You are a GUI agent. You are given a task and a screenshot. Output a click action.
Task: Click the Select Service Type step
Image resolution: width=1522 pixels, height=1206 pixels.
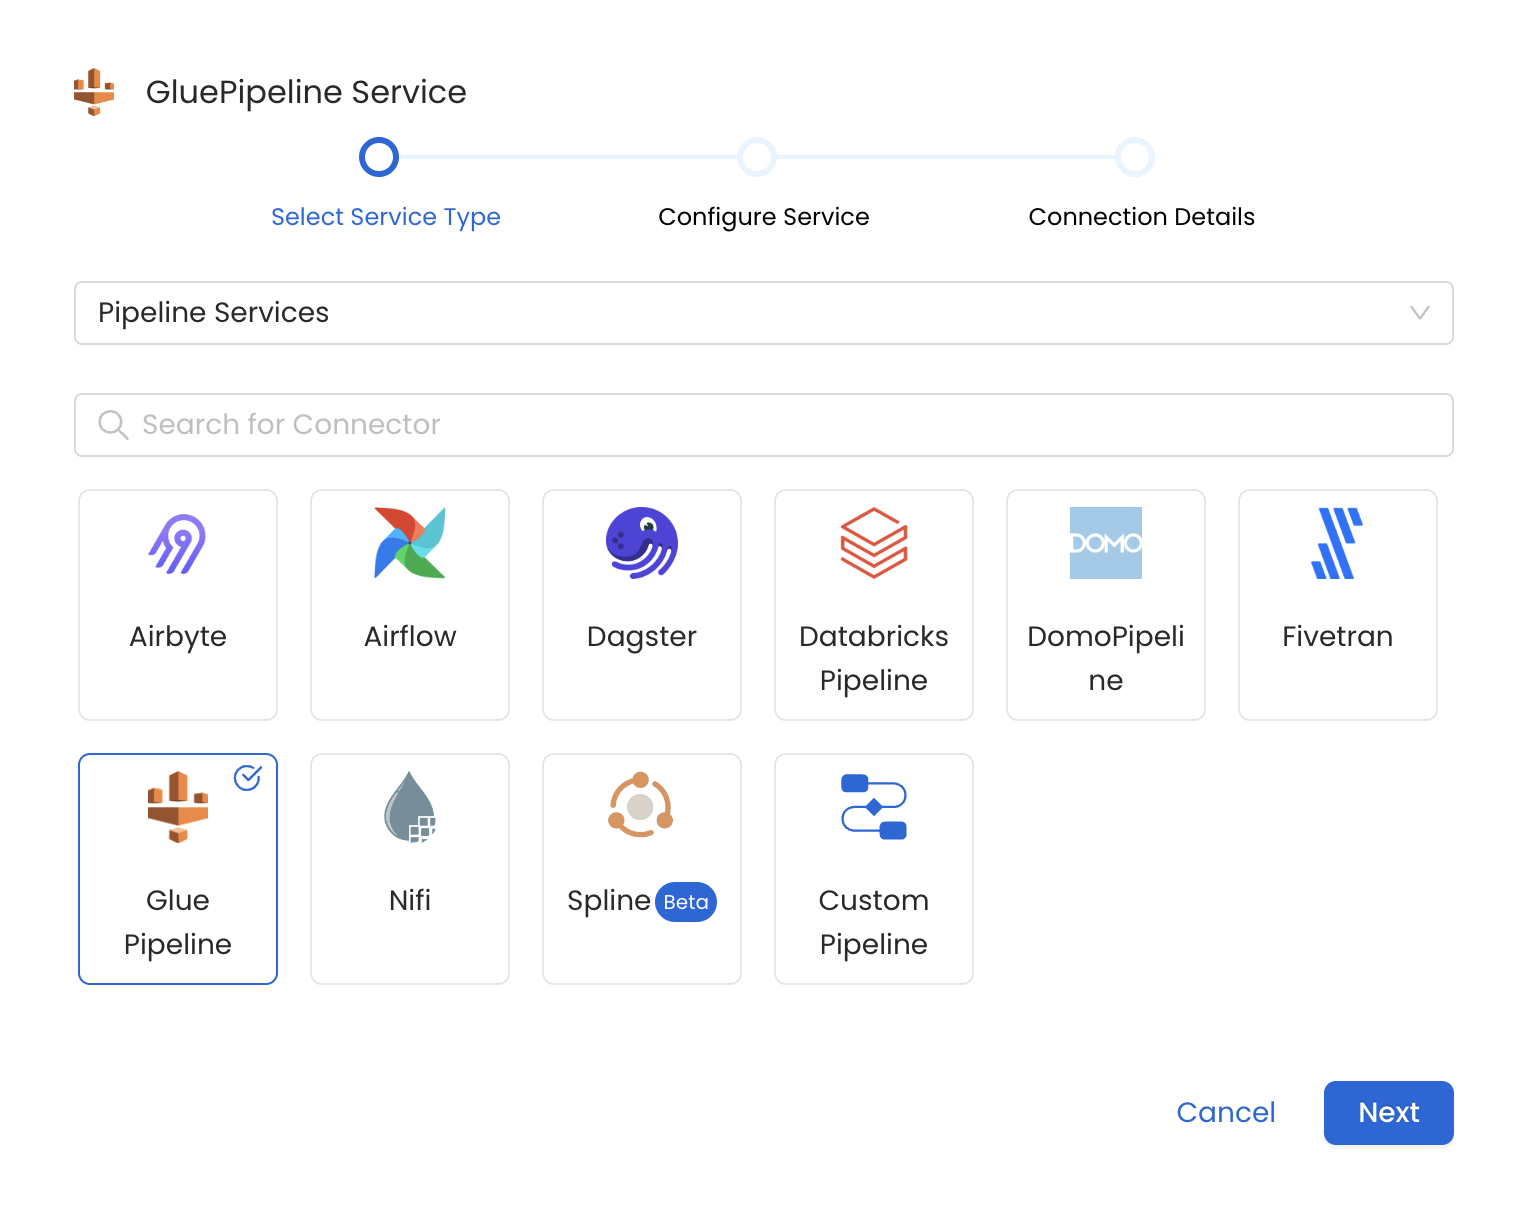pos(386,216)
